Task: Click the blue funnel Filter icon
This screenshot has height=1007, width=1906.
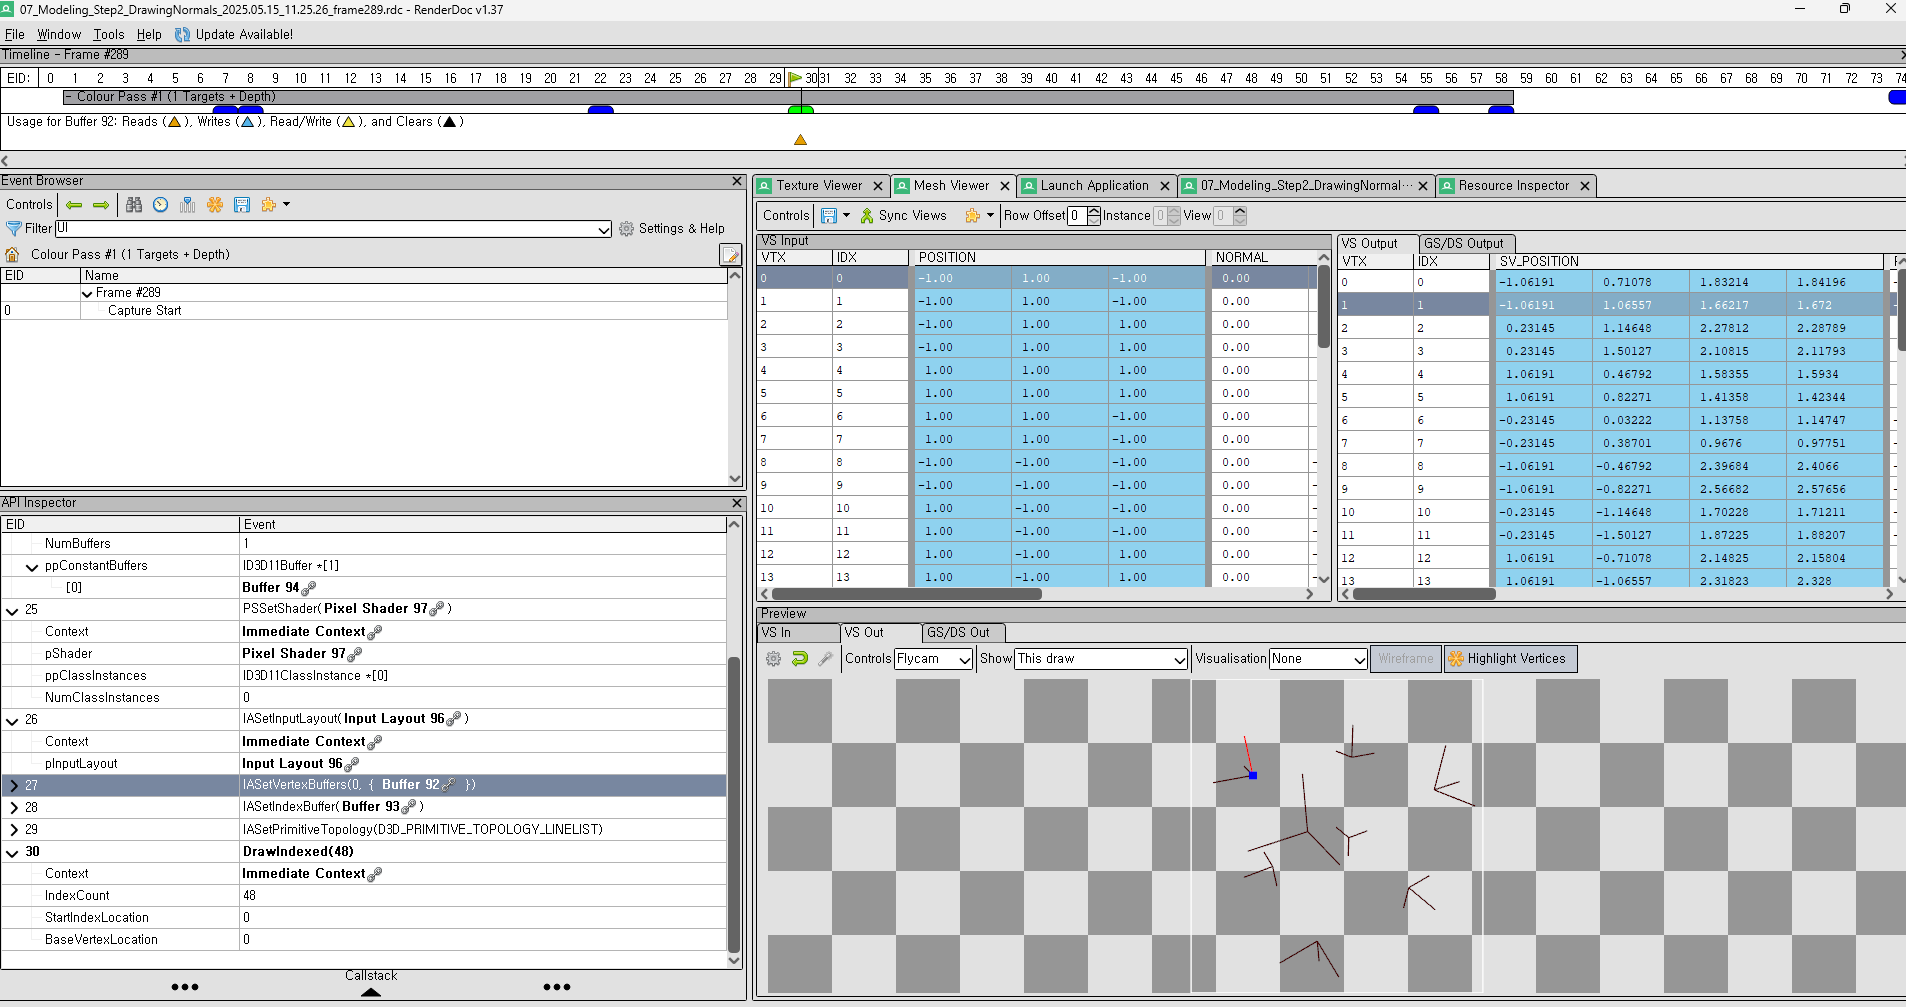Action: tap(14, 229)
